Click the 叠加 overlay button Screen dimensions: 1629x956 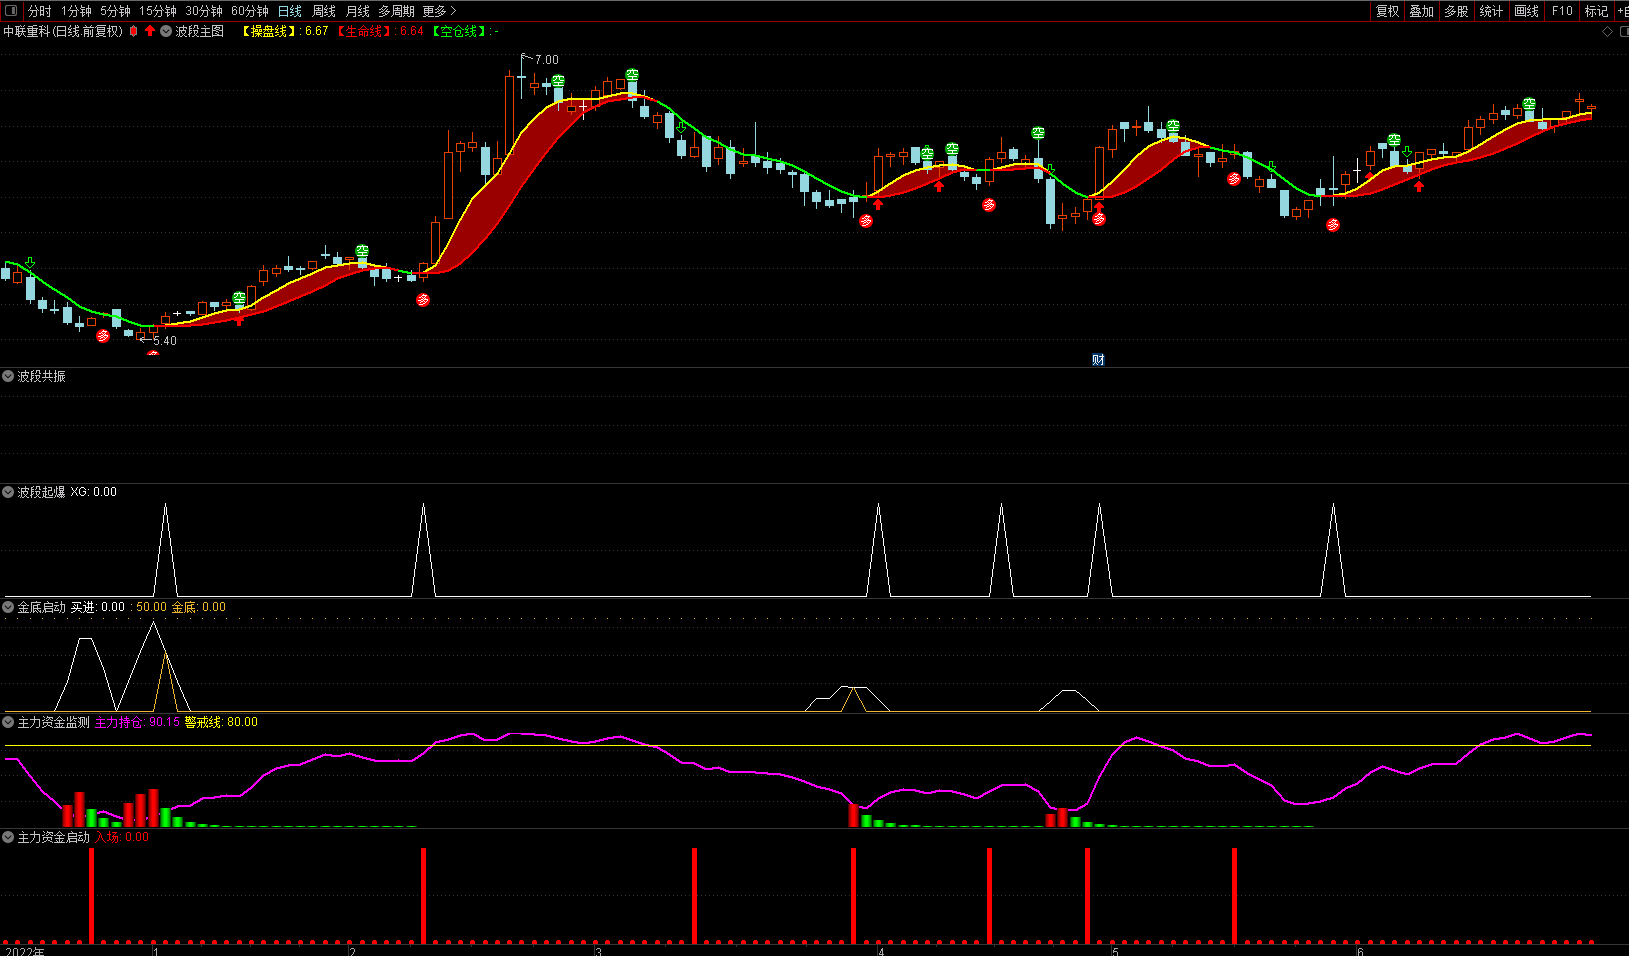point(1422,11)
